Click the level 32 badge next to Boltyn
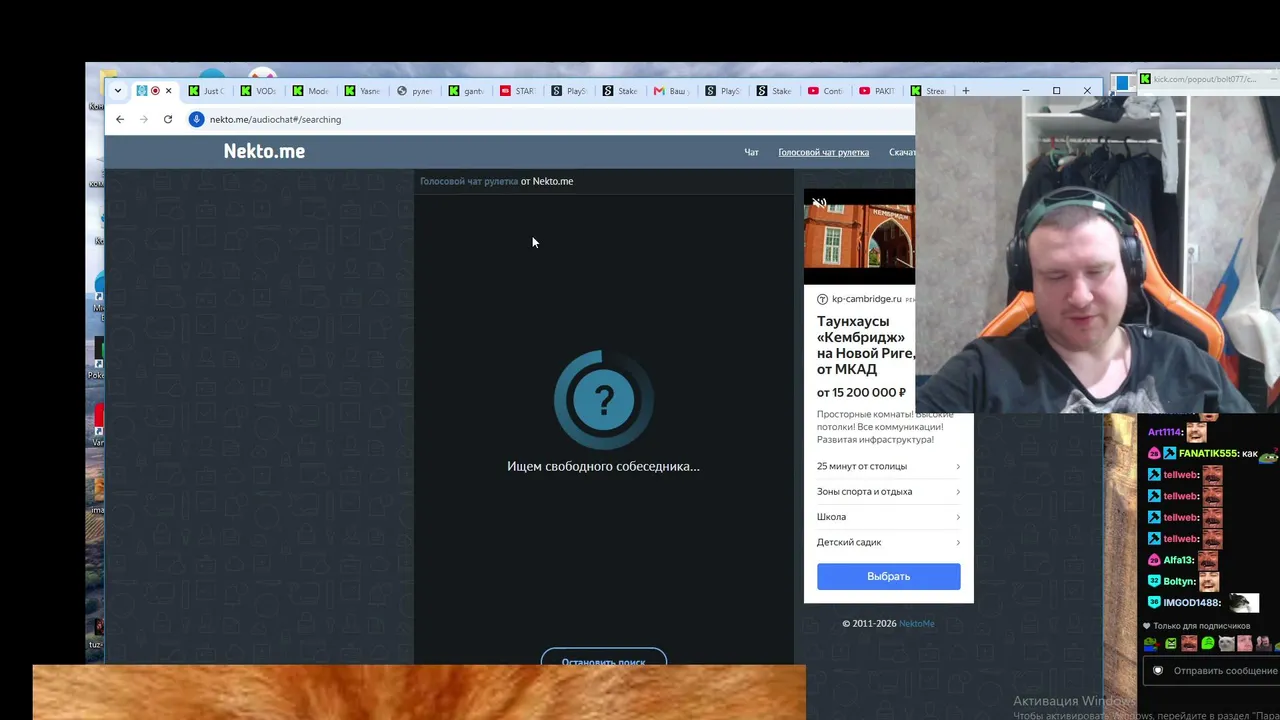Viewport: 1280px width, 720px height. [x=1154, y=581]
